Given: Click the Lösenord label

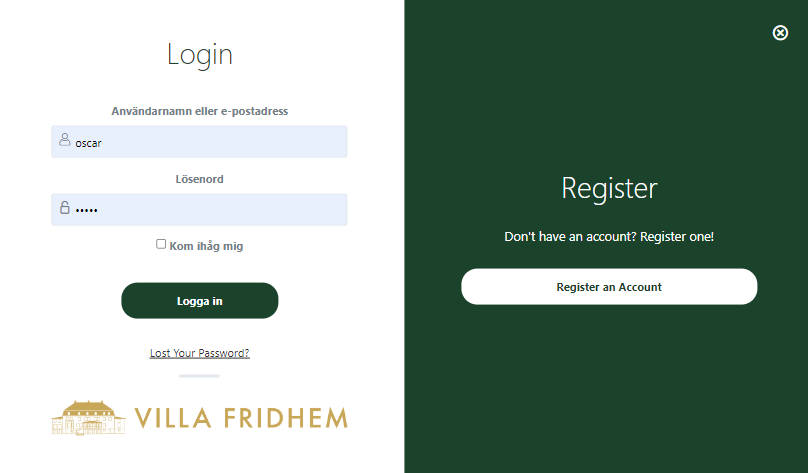Looking at the screenshot, I should pyautogui.click(x=200, y=179).
